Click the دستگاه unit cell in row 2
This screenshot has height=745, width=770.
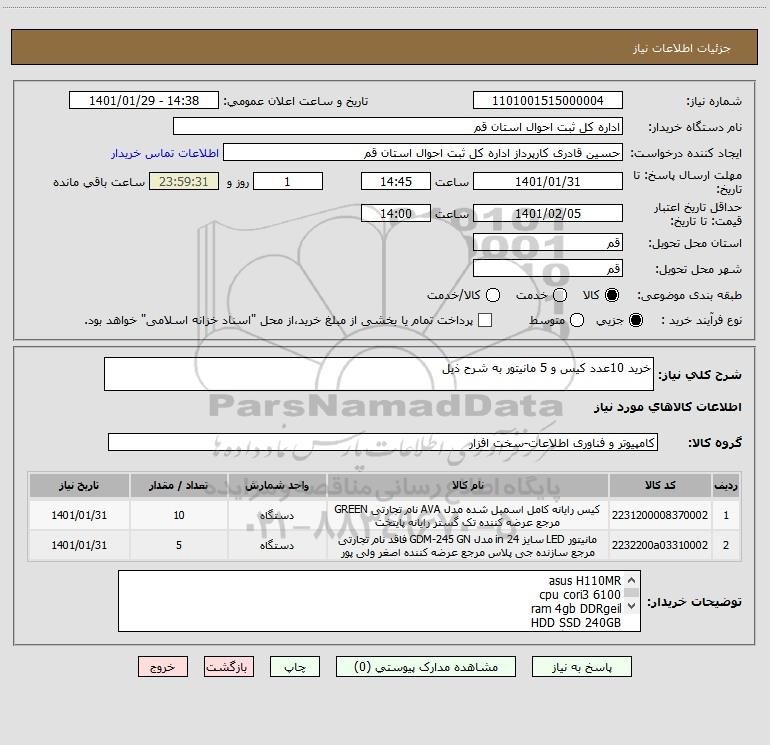click(x=277, y=546)
